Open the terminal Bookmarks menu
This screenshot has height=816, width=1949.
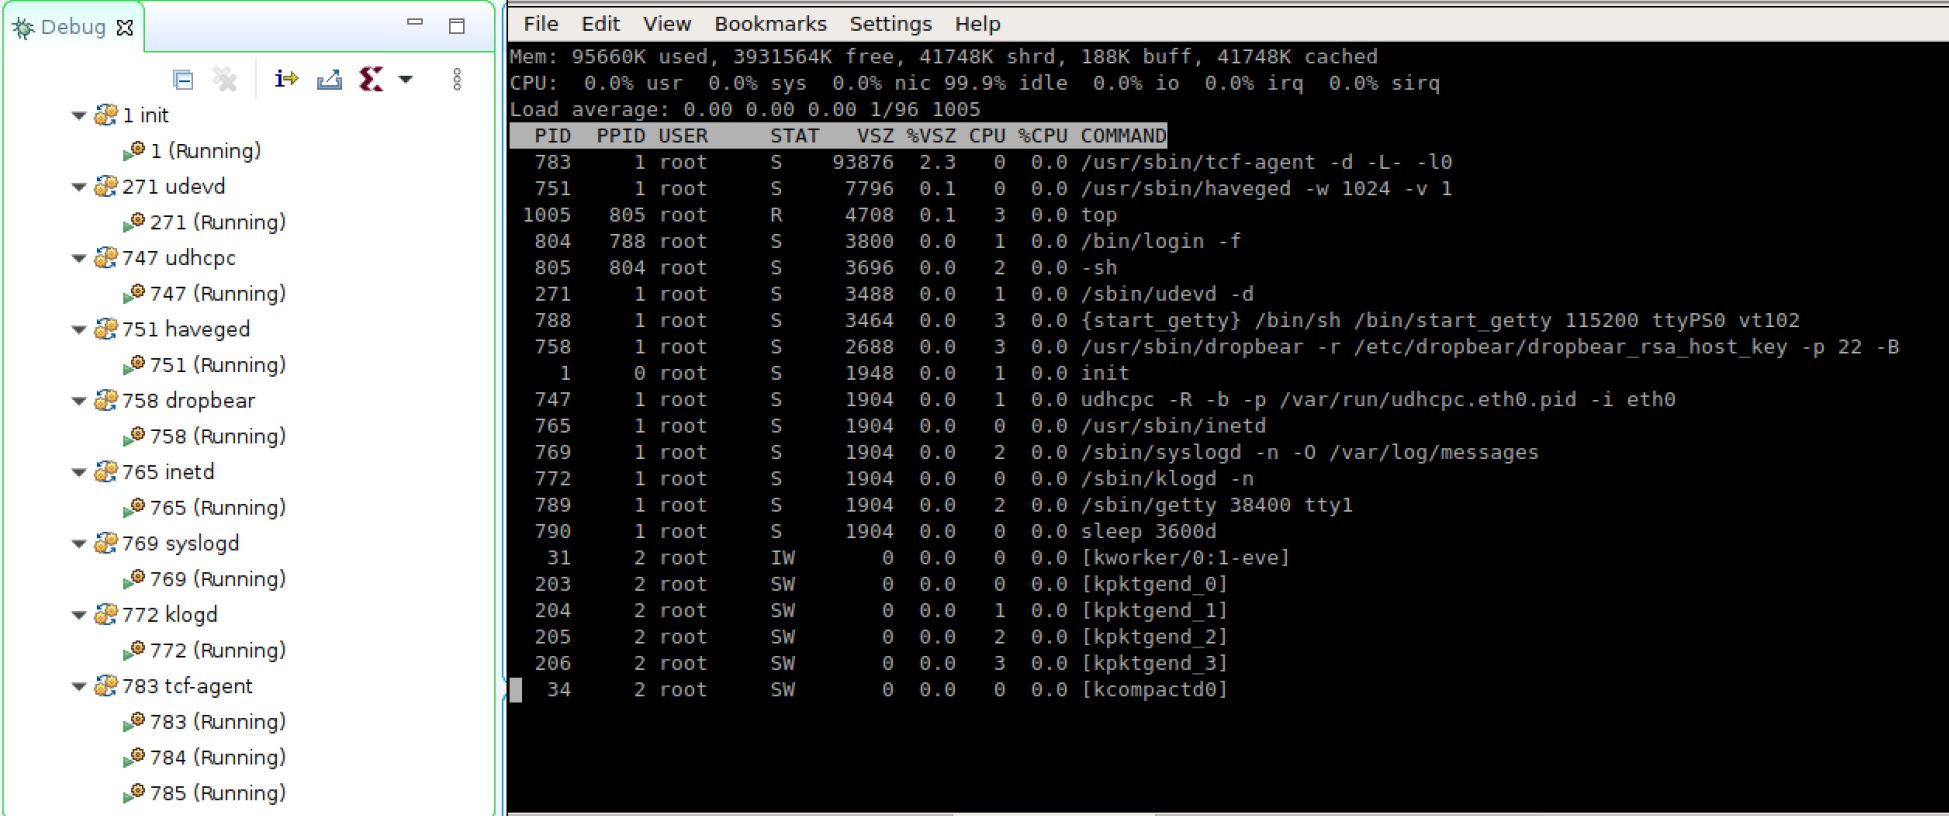[771, 24]
